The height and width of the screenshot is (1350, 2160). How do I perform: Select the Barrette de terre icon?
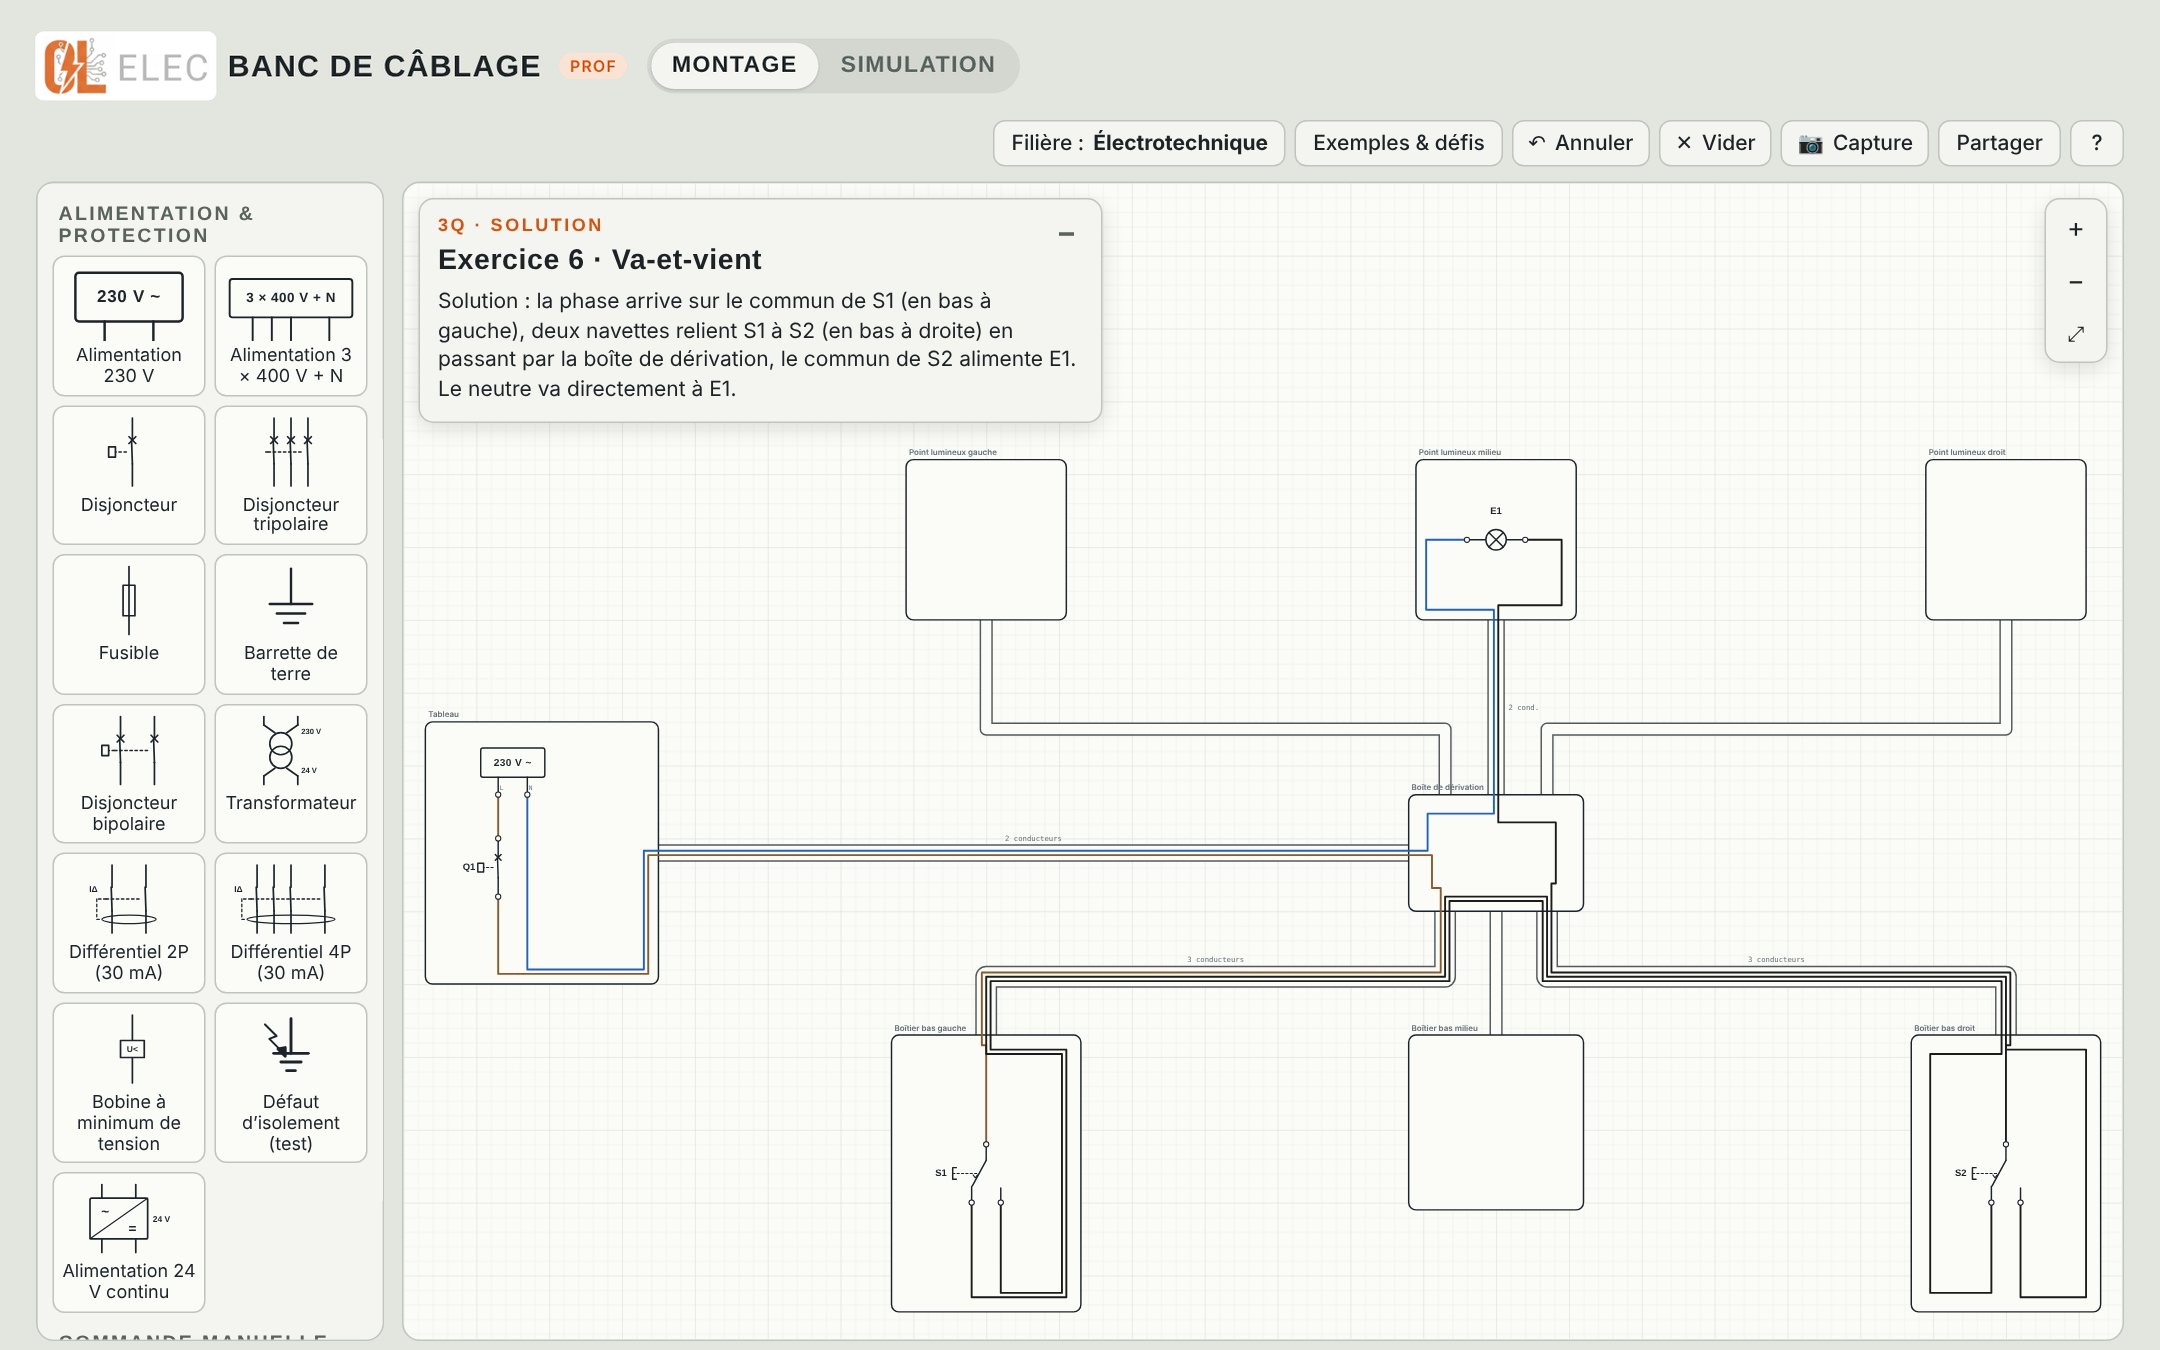(x=291, y=624)
